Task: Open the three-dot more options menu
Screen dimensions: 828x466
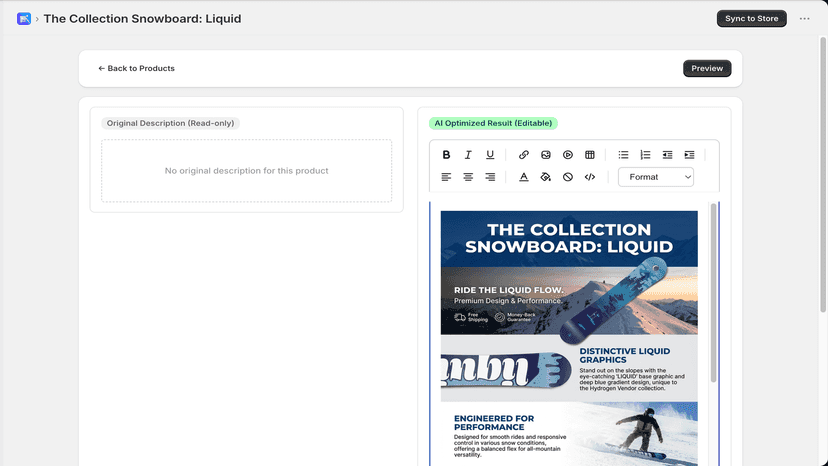Action: pos(804,18)
